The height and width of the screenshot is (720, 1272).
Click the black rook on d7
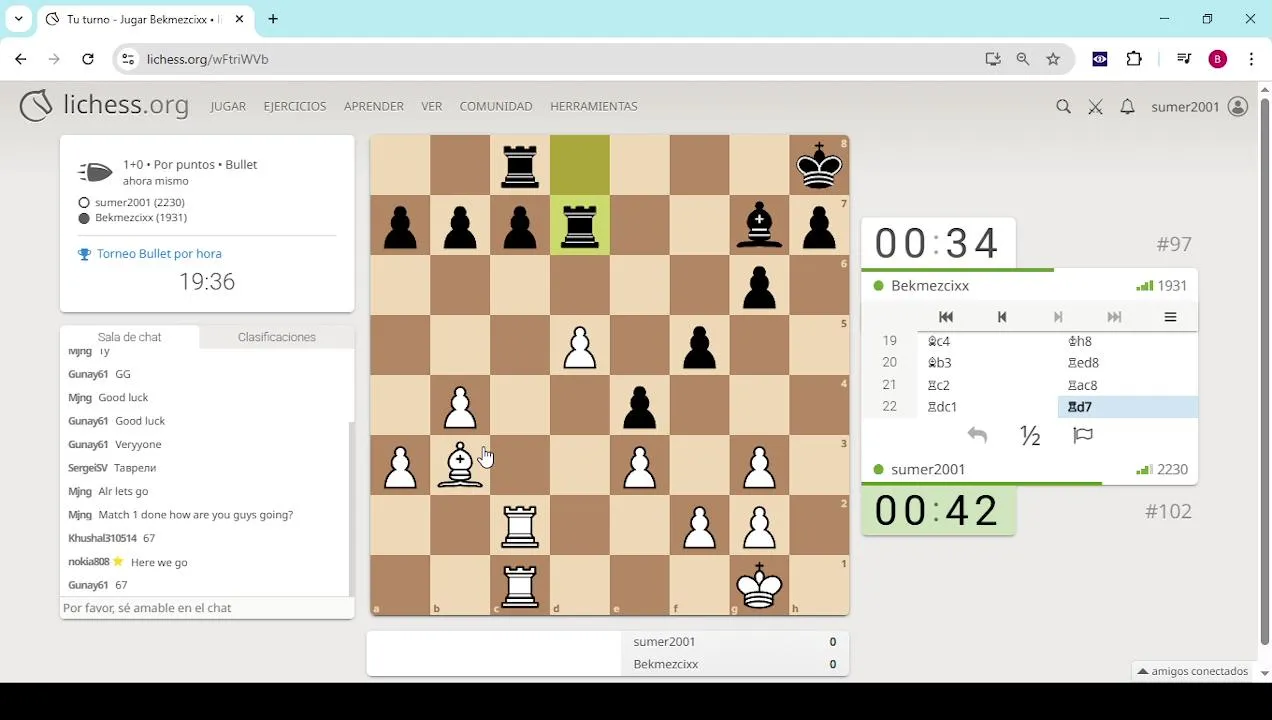click(580, 225)
